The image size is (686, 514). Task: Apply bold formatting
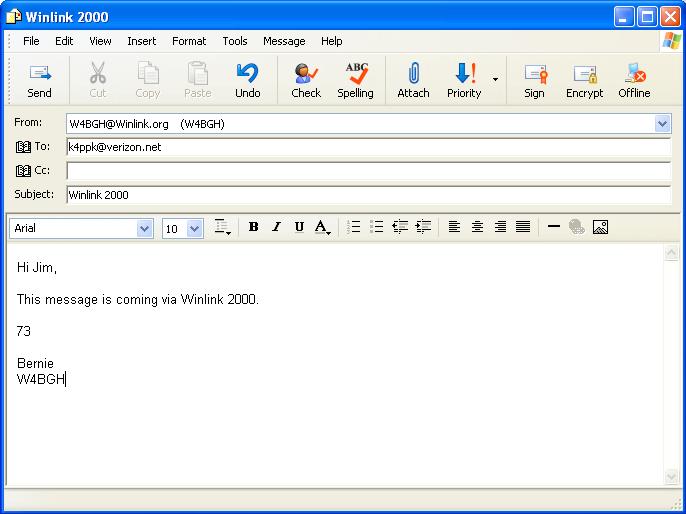253,227
